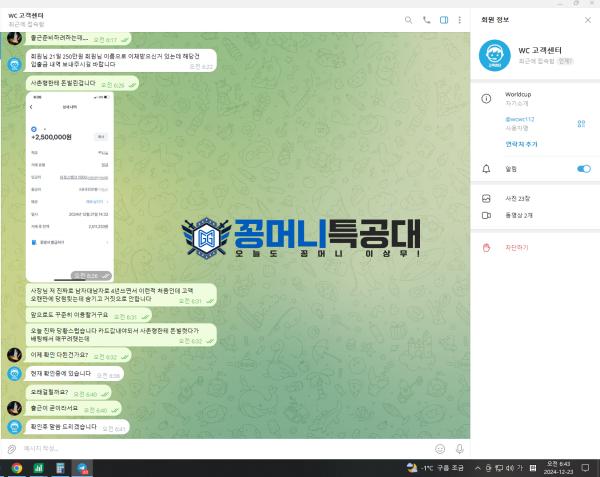Click the user avatar beside '이제 확인 다된건가요?'

[x=15, y=355]
